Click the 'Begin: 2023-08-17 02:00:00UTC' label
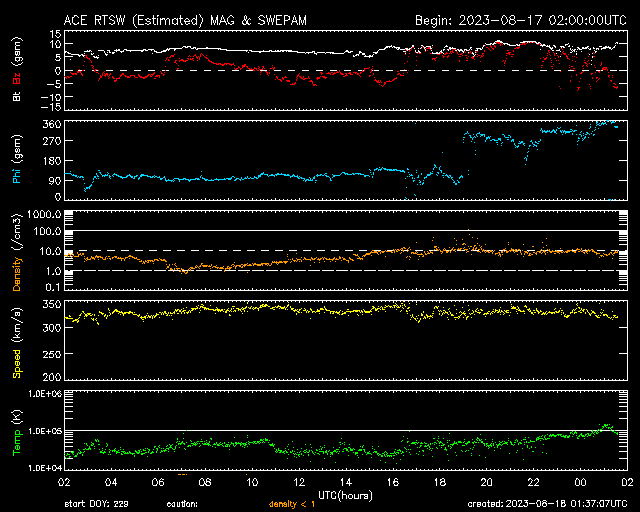Viewport: 640px width, 512px height. coord(521,20)
